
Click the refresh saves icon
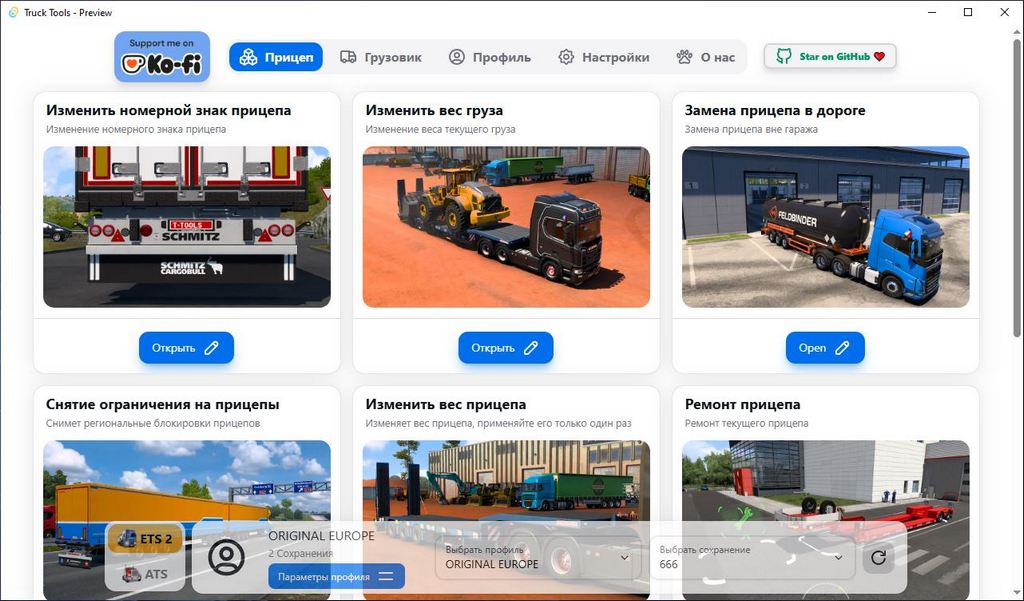coord(878,557)
